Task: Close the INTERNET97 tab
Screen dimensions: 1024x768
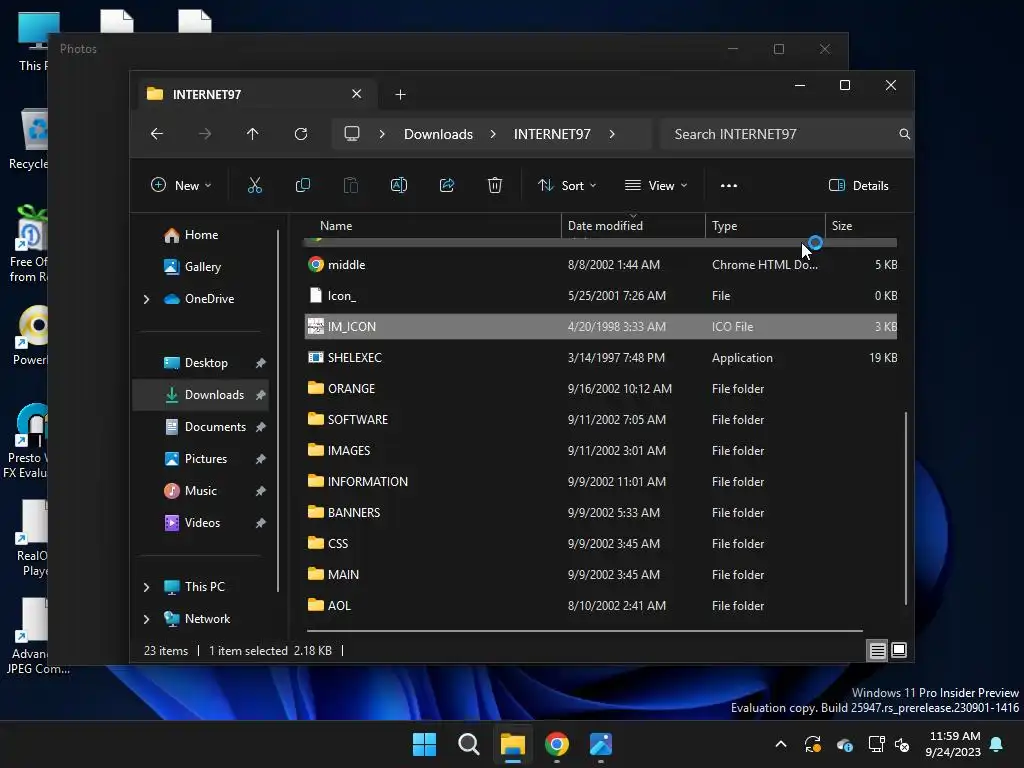Action: pos(357,94)
